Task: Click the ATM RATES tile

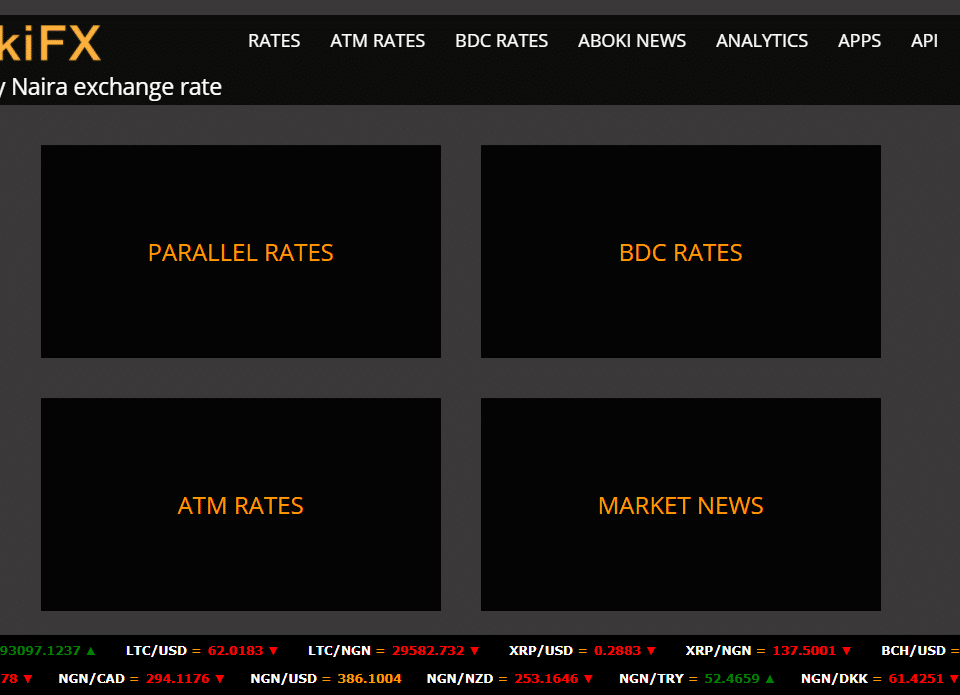Action: tap(240, 505)
